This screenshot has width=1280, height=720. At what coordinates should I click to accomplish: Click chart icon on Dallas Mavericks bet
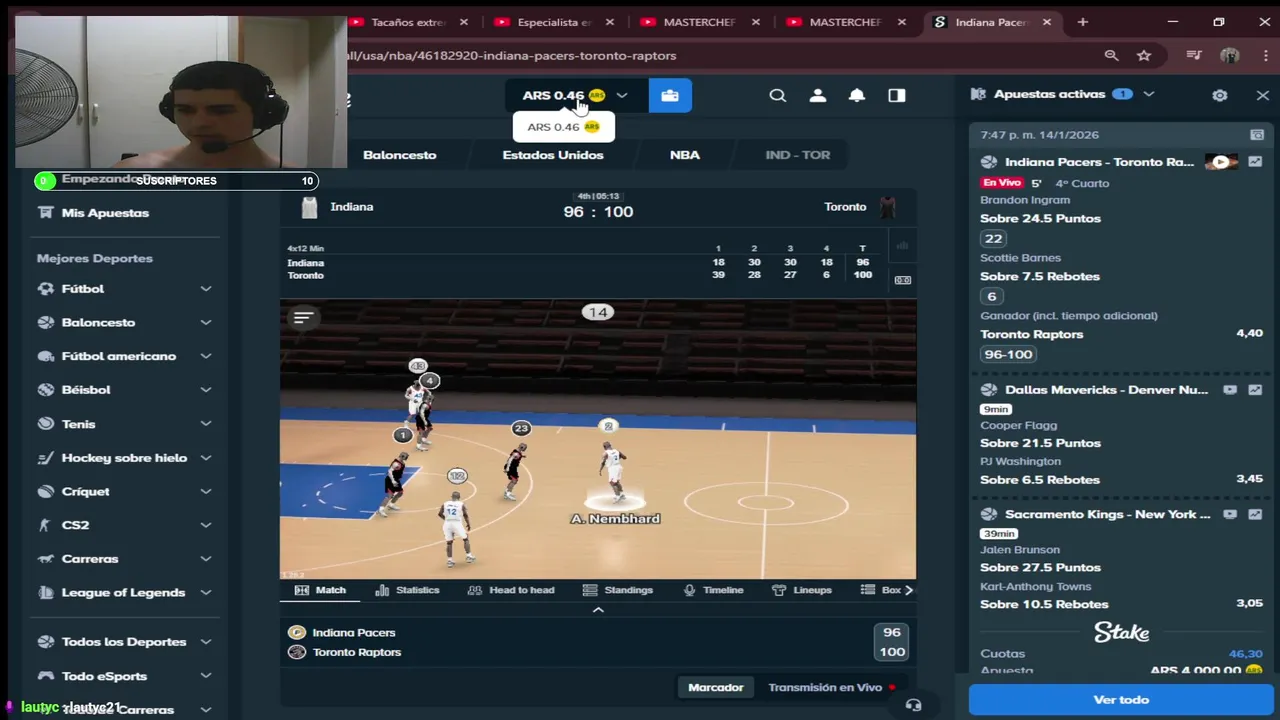[1255, 390]
